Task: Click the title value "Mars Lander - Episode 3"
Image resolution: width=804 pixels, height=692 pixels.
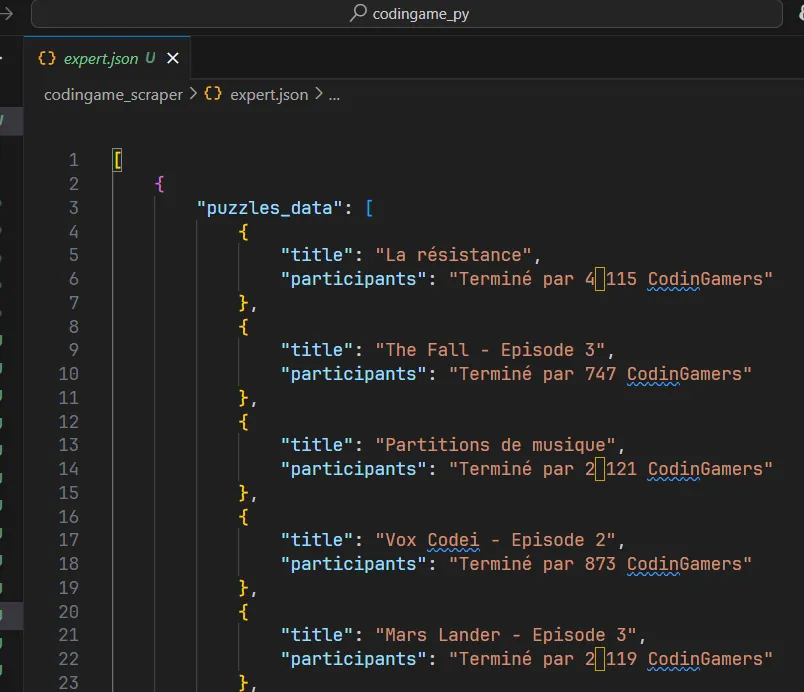Action: click(506, 635)
